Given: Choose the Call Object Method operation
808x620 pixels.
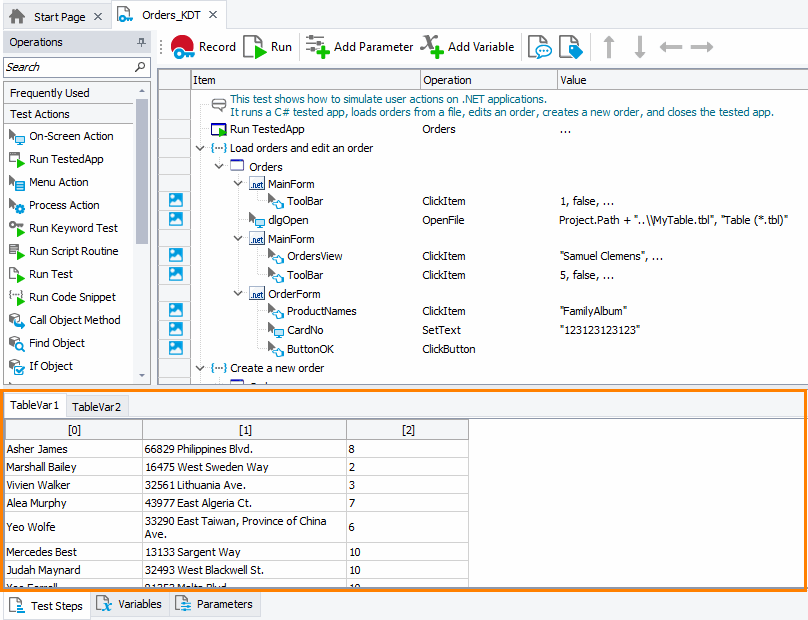Looking at the screenshot, I should click(x=68, y=320).
